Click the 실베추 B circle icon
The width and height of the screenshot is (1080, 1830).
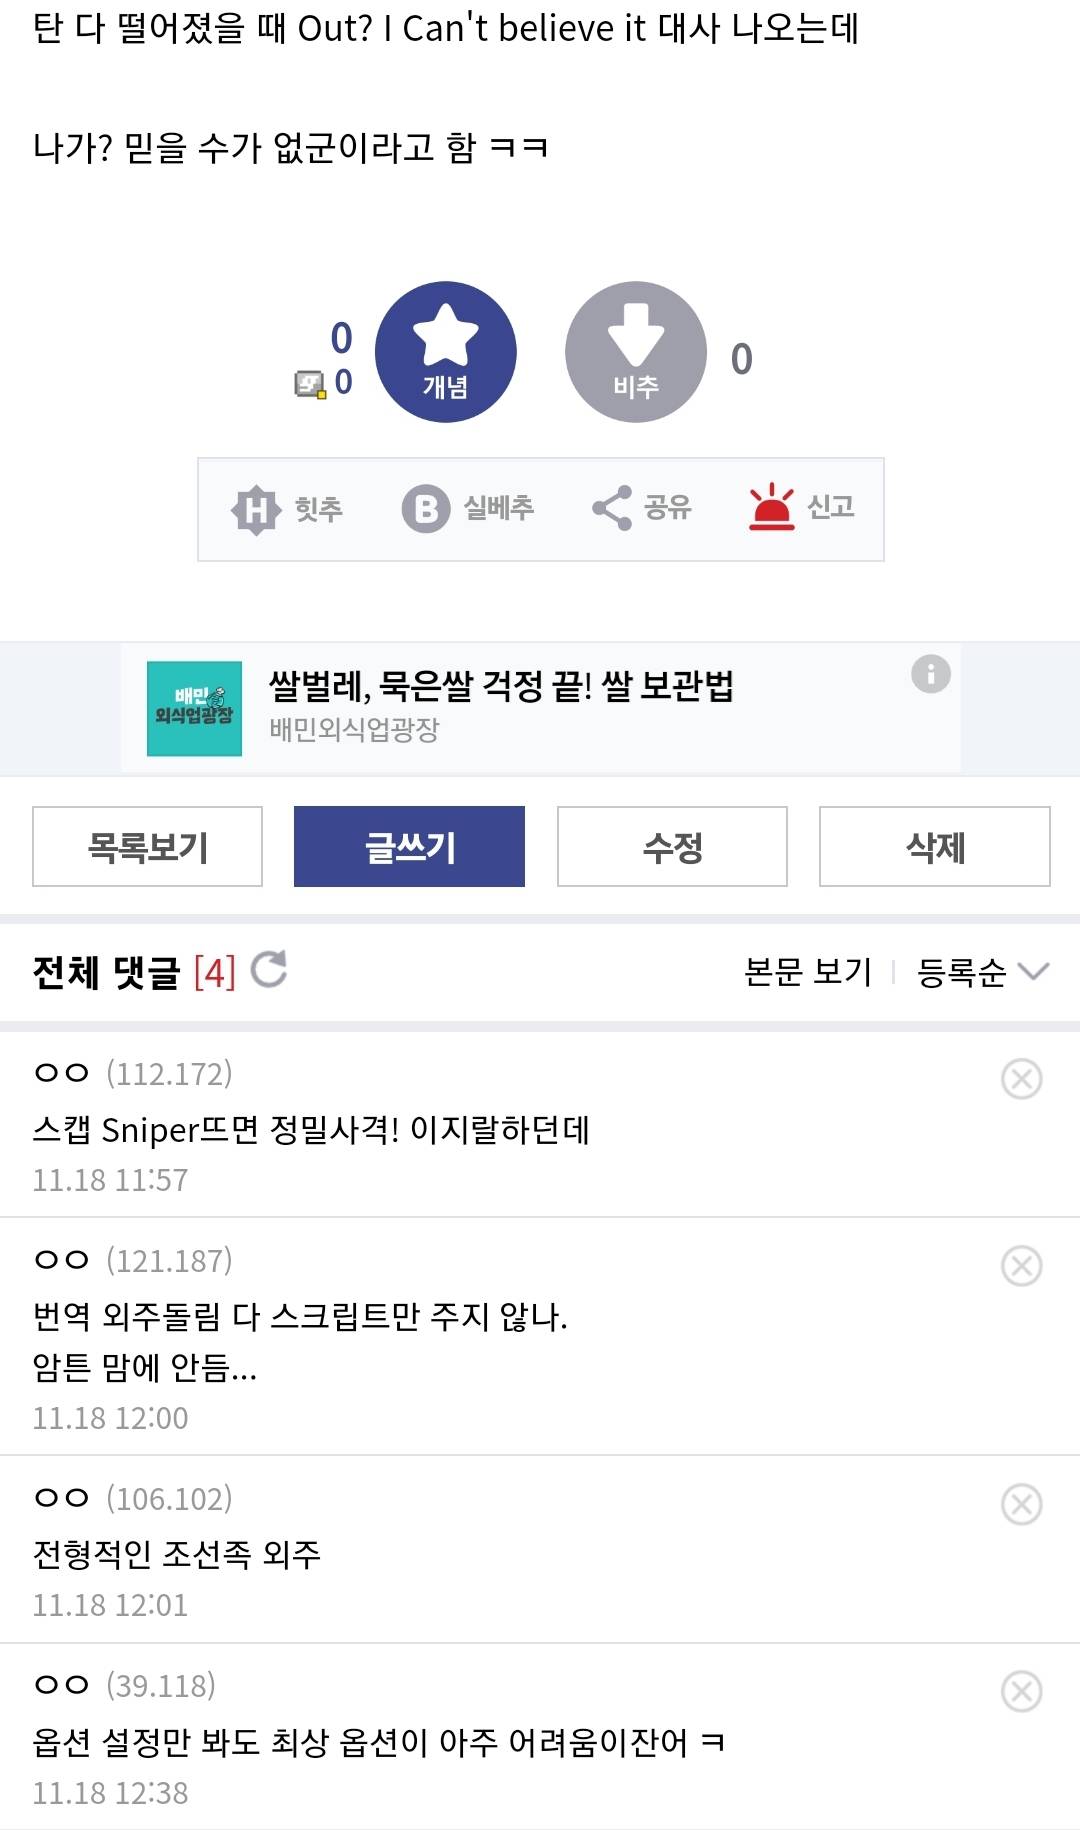pos(426,509)
